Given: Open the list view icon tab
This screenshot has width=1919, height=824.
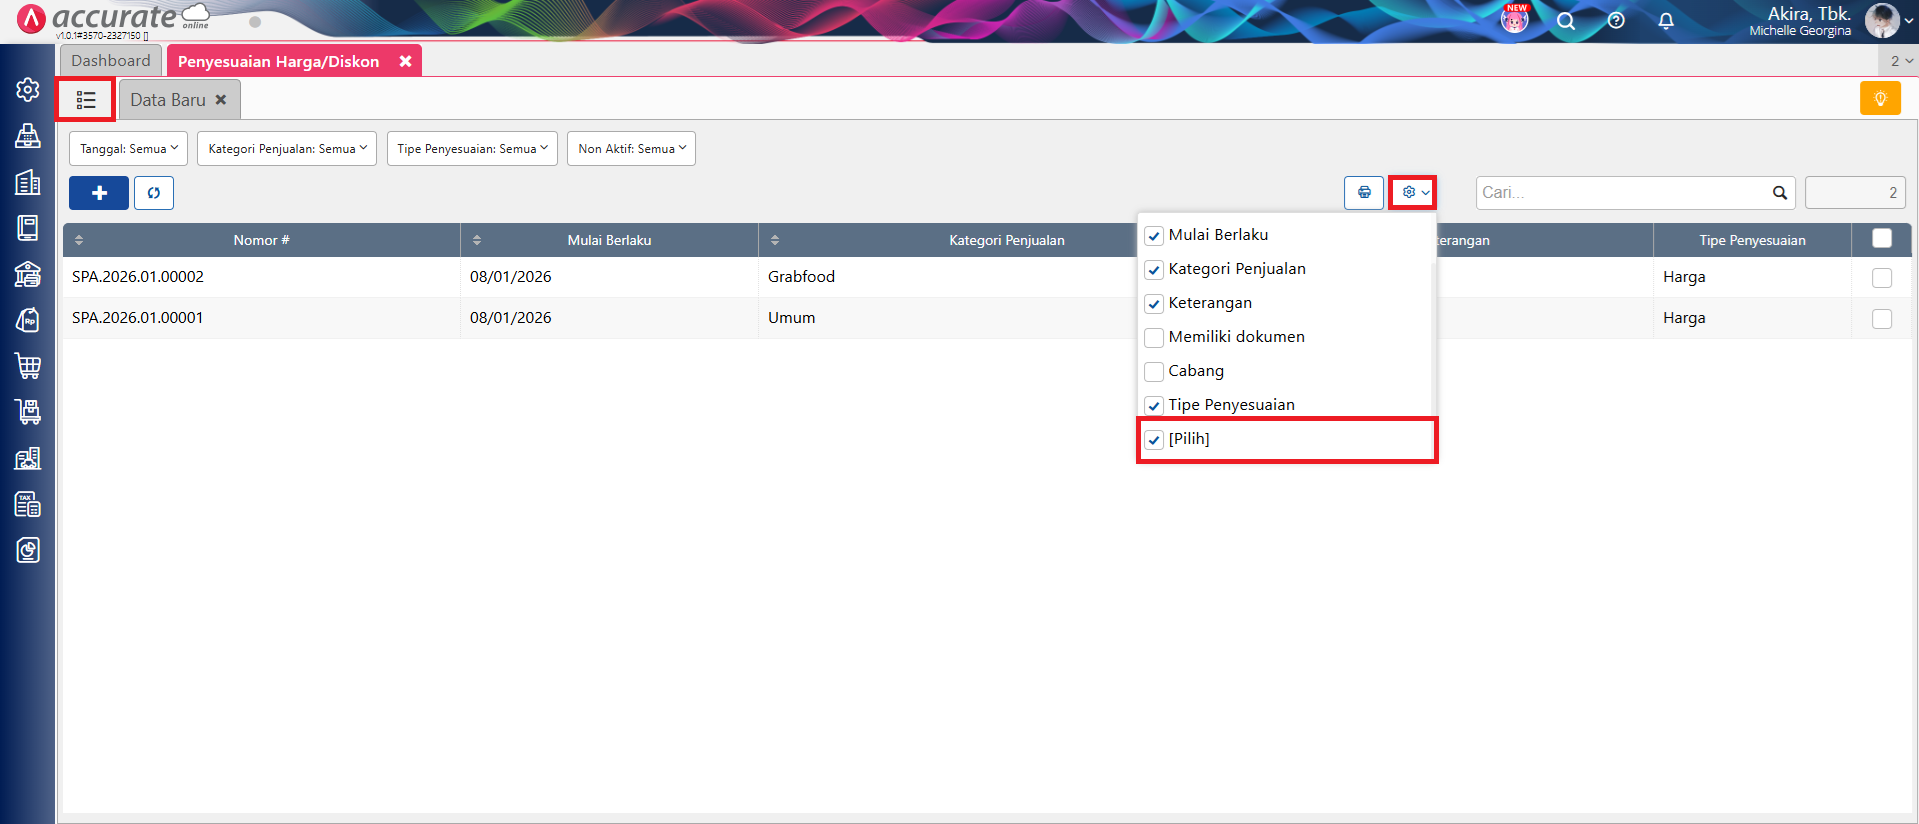Looking at the screenshot, I should click(86, 100).
